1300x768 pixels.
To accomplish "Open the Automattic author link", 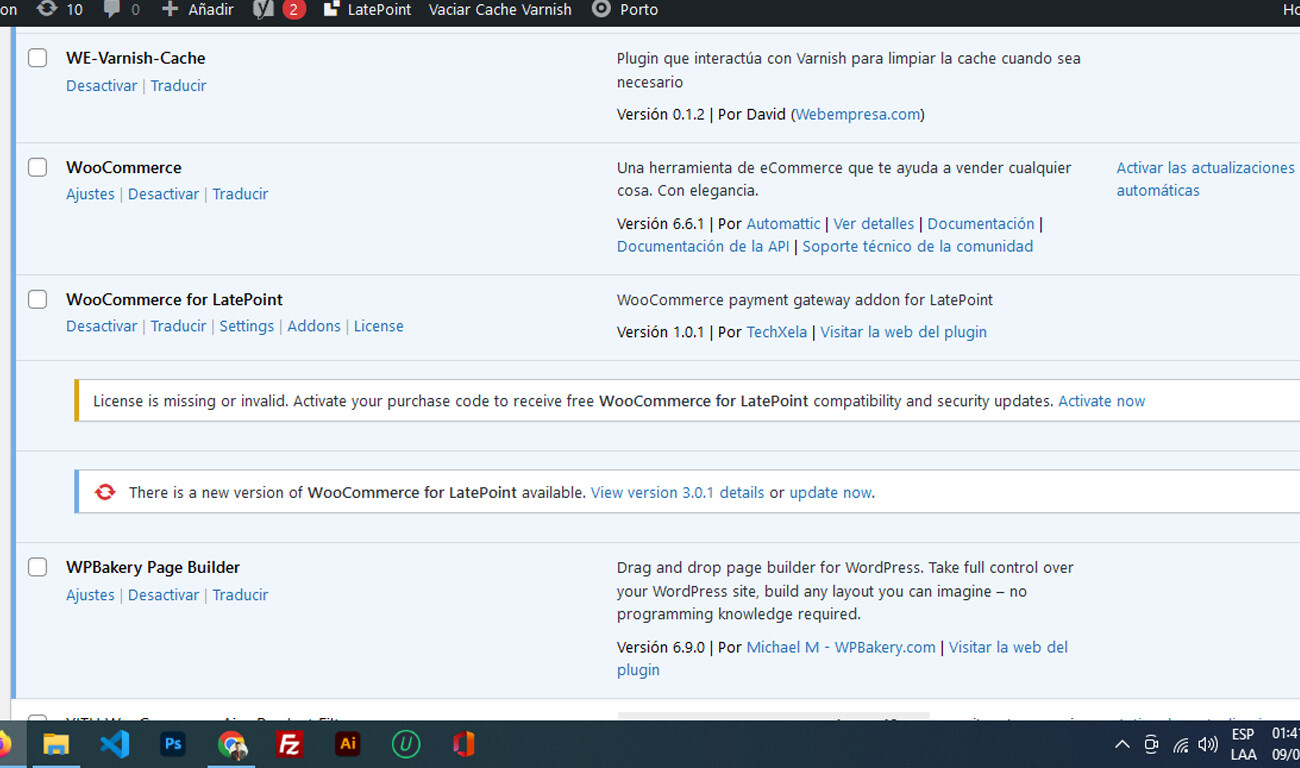I will pos(783,224).
